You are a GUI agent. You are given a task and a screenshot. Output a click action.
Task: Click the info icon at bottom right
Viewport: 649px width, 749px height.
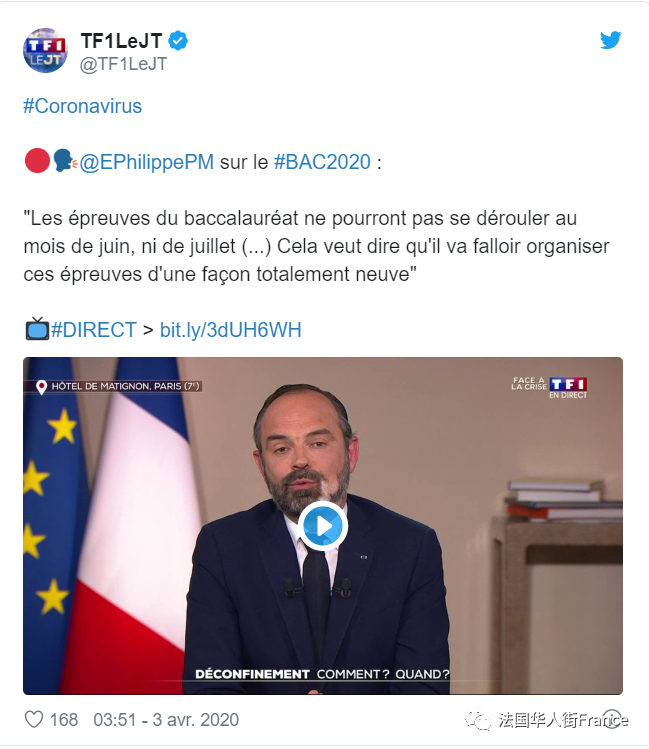pos(613,719)
